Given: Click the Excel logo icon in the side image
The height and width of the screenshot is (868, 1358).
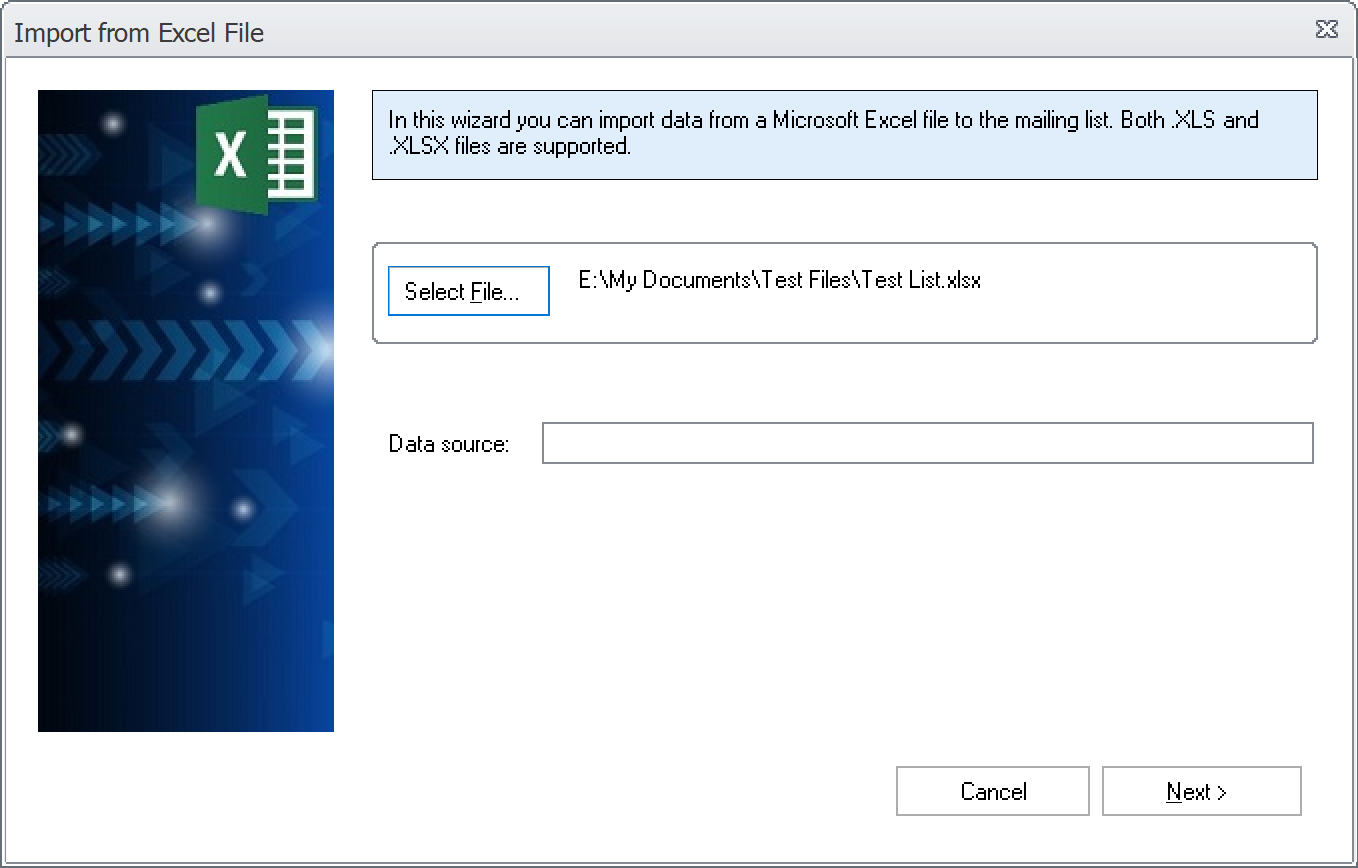Looking at the screenshot, I should click(256, 155).
